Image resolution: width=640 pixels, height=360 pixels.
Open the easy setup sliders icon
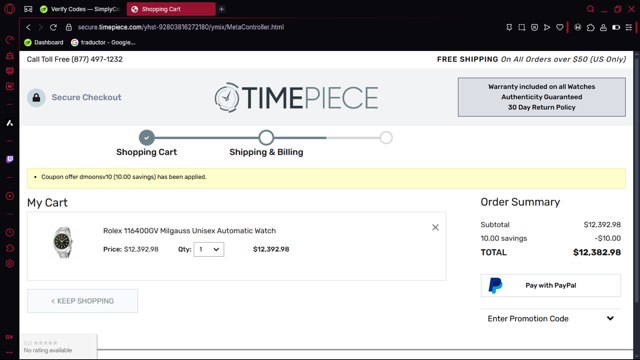tap(629, 27)
